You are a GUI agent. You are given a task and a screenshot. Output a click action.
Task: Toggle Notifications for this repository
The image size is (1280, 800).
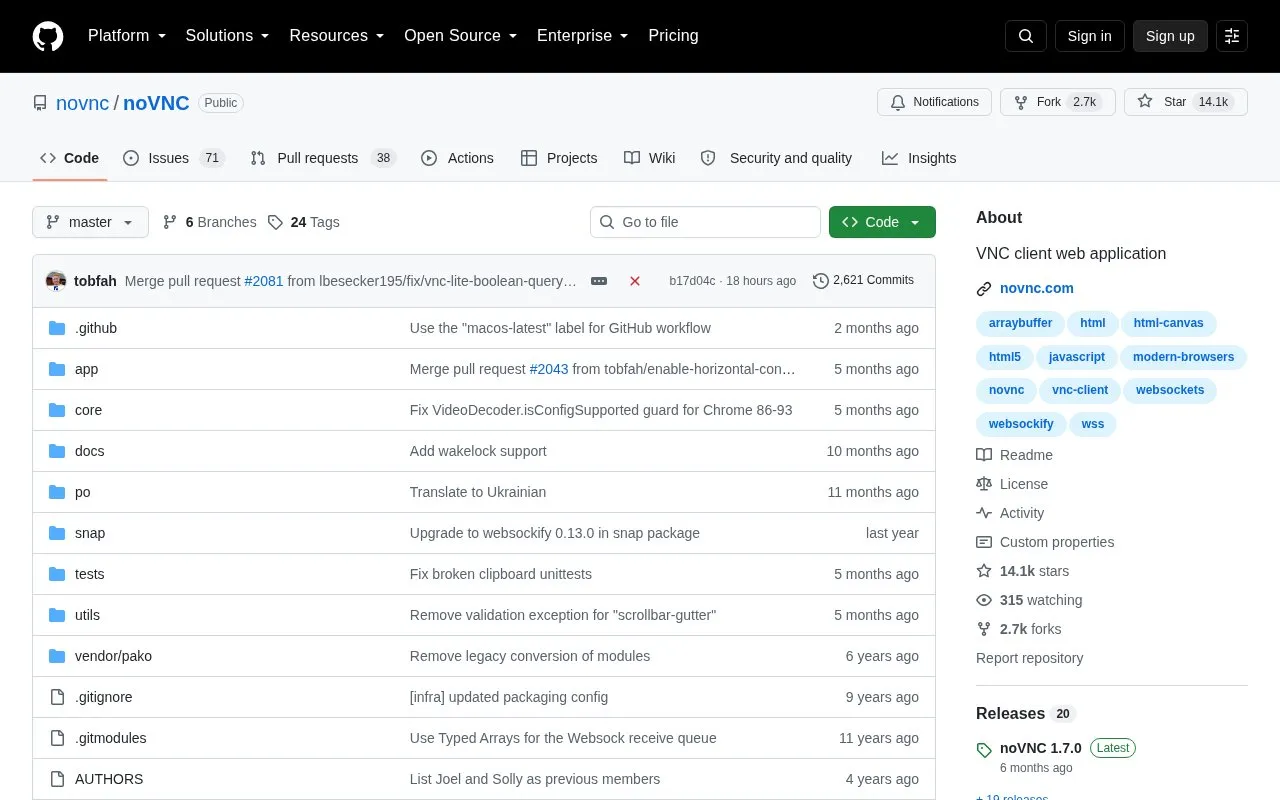[934, 102]
